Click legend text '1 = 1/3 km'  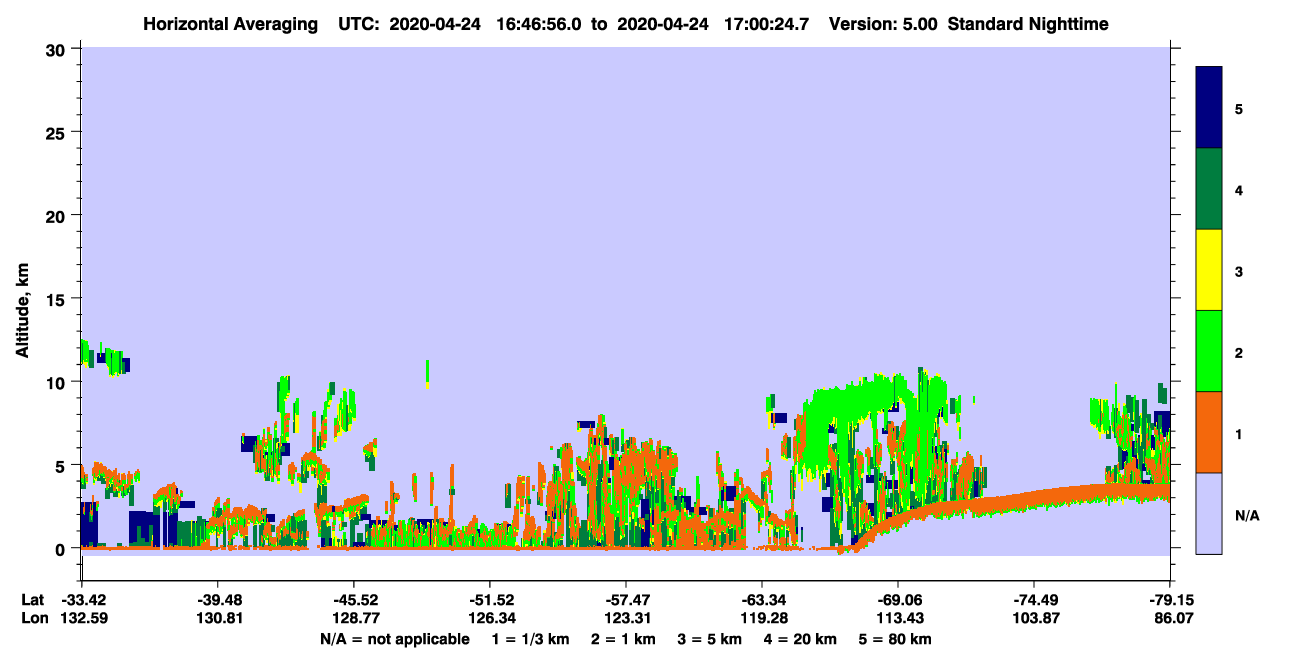point(531,639)
